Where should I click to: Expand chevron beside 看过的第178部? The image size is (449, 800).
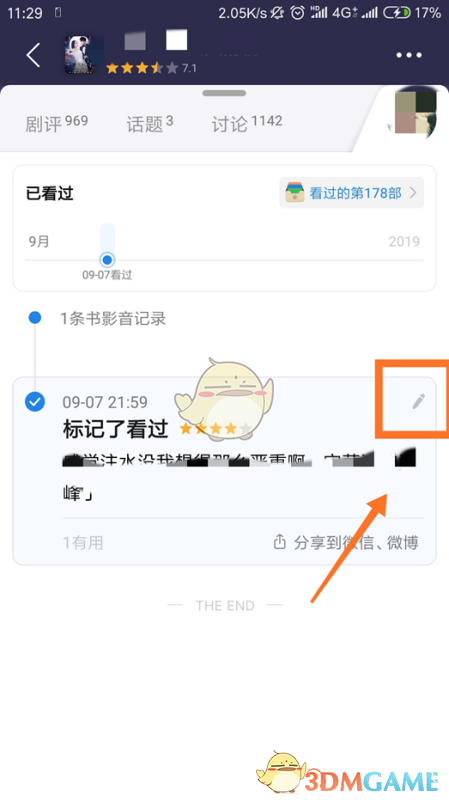click(413, 193)
